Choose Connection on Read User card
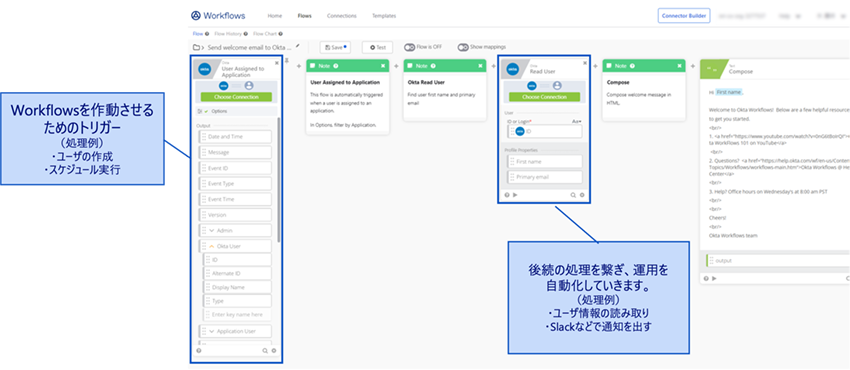 coord(544,96)
